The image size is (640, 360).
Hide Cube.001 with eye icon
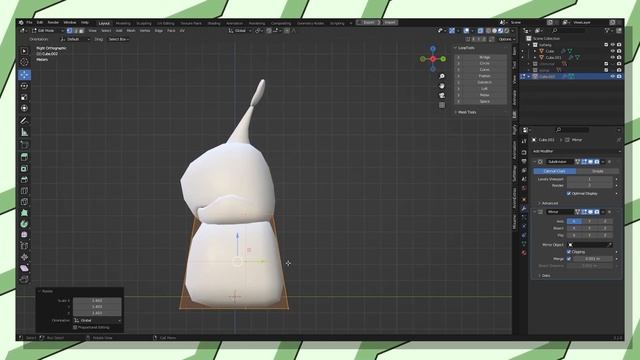[x=613, y=58]
